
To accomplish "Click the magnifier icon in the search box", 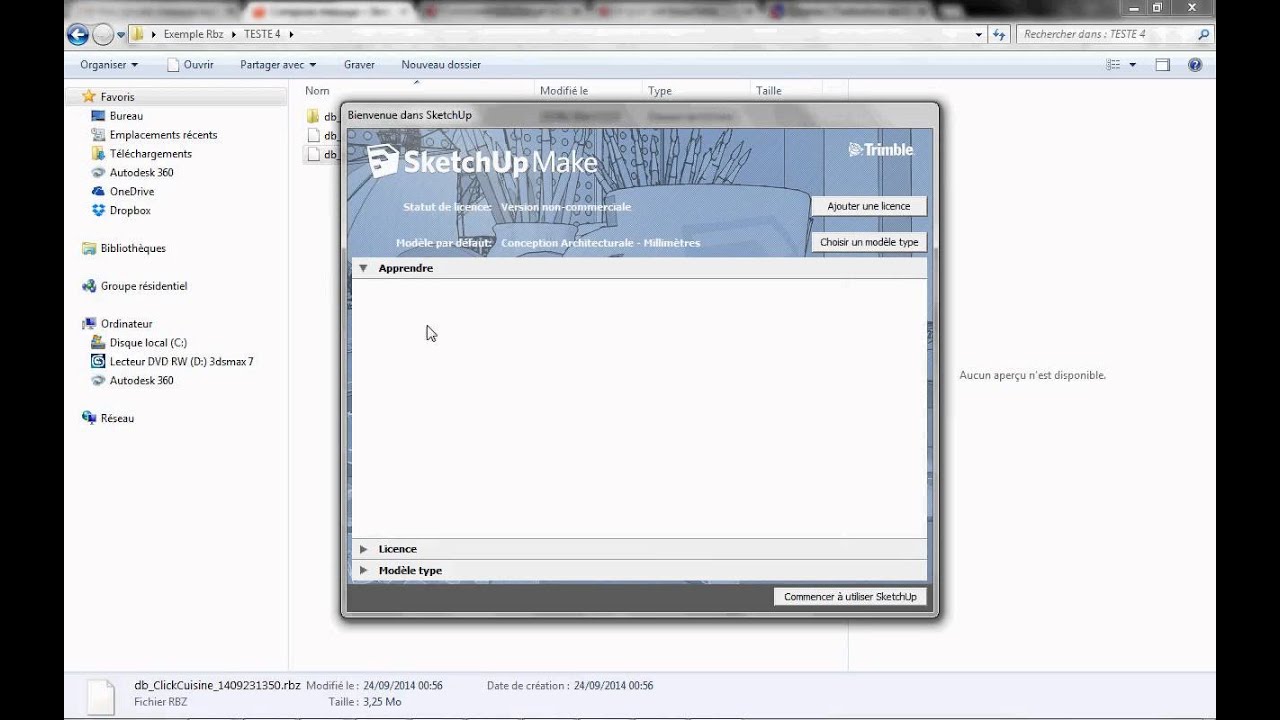I will (1203, 34).
